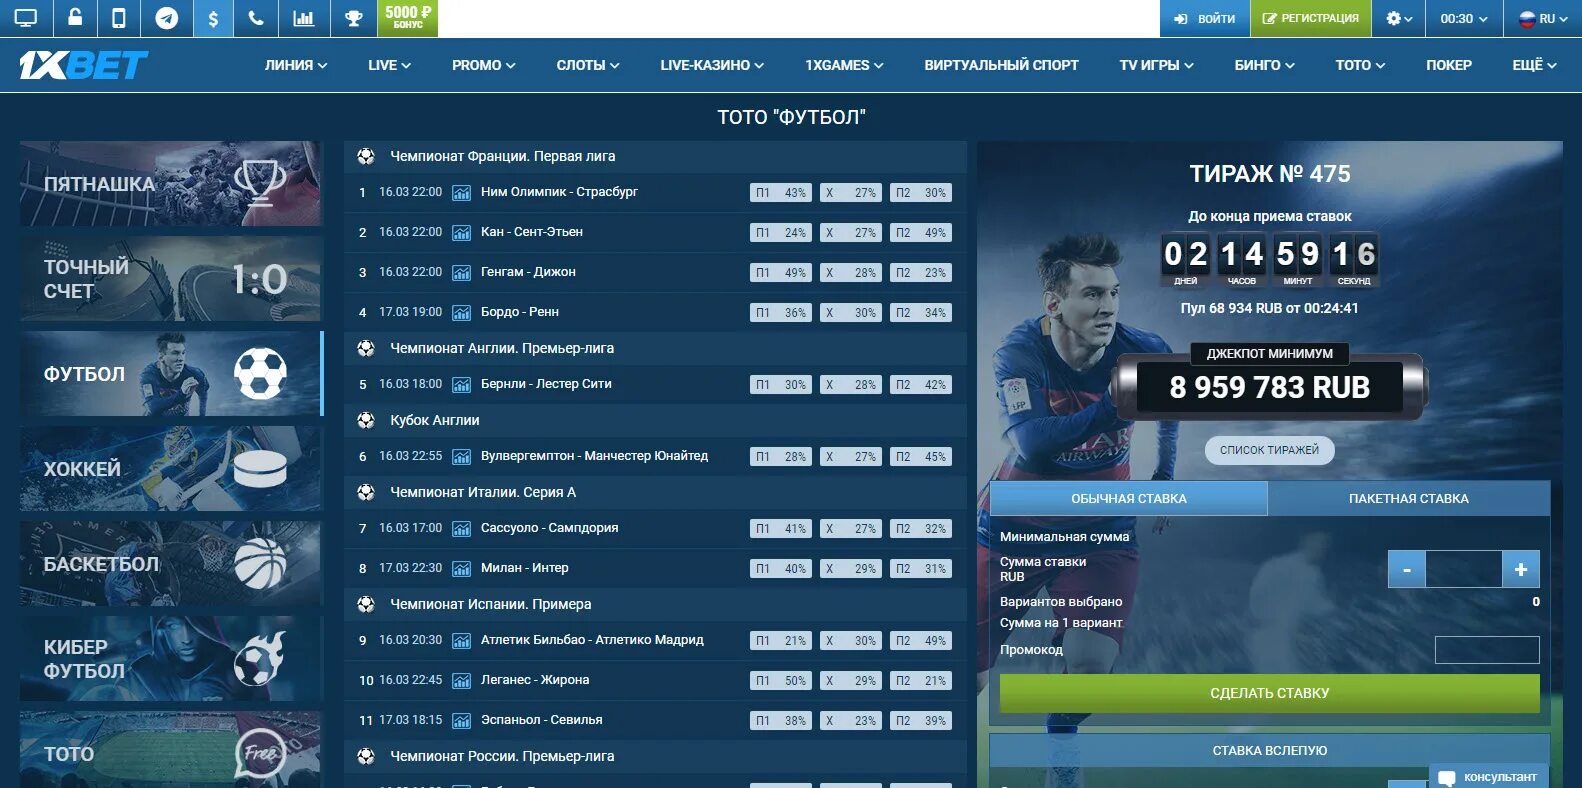1582x788 pixels.
Task: Open statistics icon for Бернли - Лестер Сити
Action: [x=461, y=385]
